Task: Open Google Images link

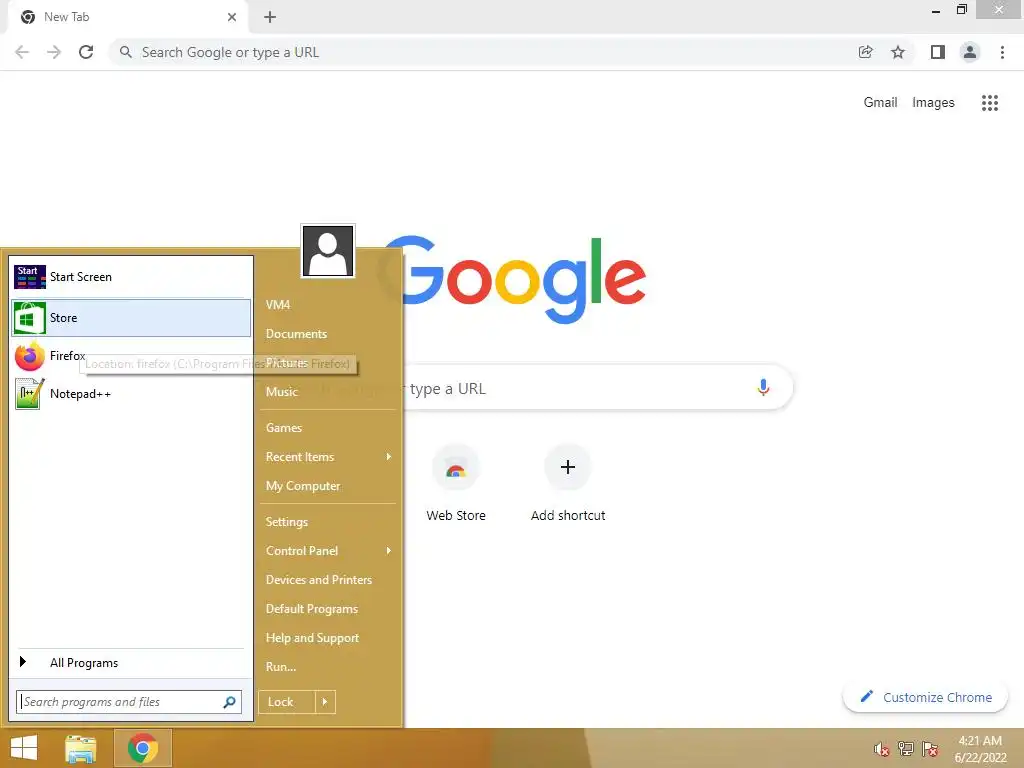Action: tap(933, 103)
